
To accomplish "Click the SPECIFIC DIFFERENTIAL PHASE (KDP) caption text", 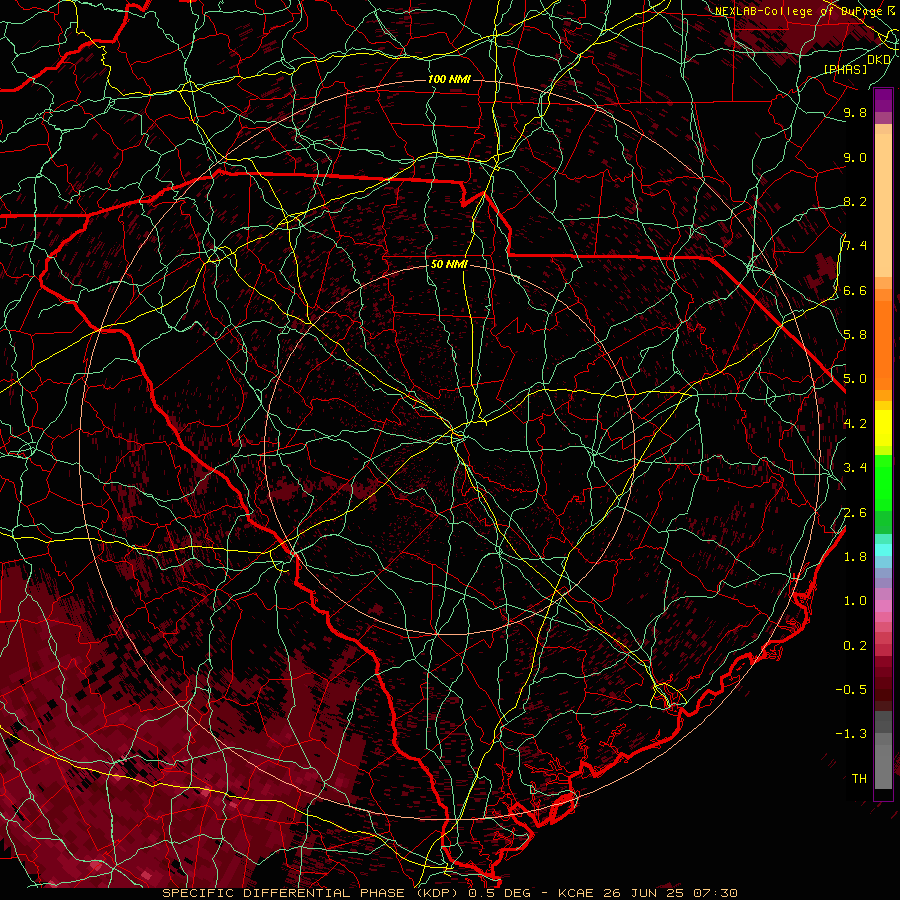I will [311, 893].
